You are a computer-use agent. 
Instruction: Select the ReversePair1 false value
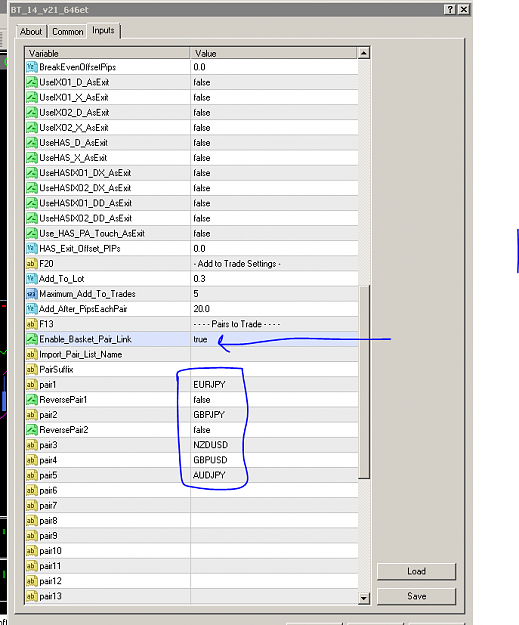click(202, 400)
